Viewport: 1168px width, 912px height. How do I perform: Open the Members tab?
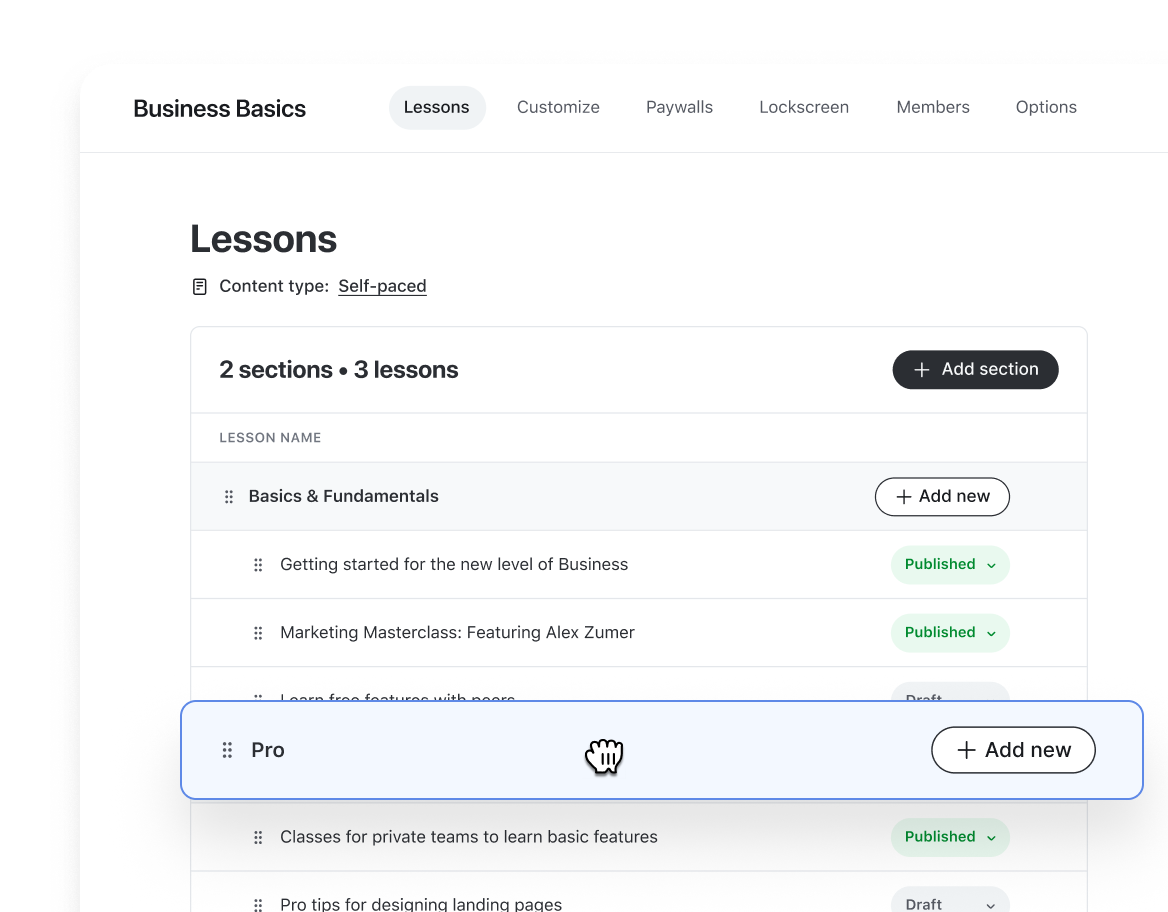point(932,107)
